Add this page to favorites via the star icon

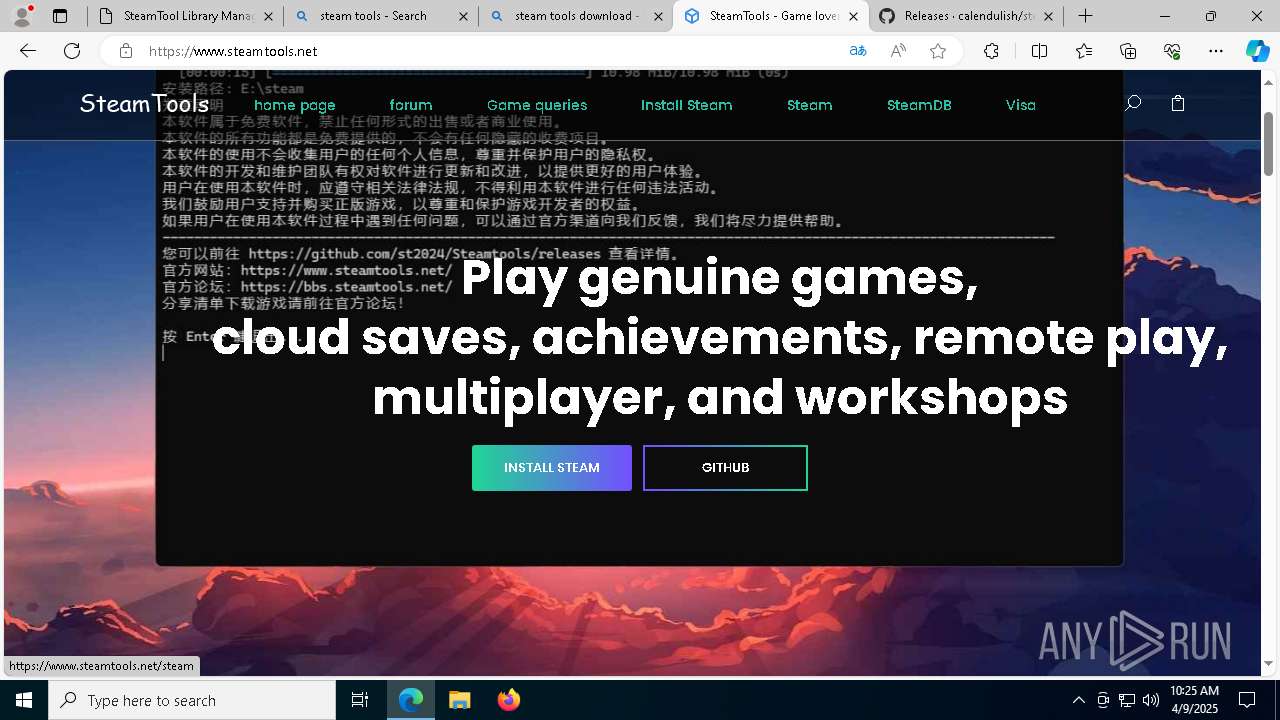tap(938, 51)
